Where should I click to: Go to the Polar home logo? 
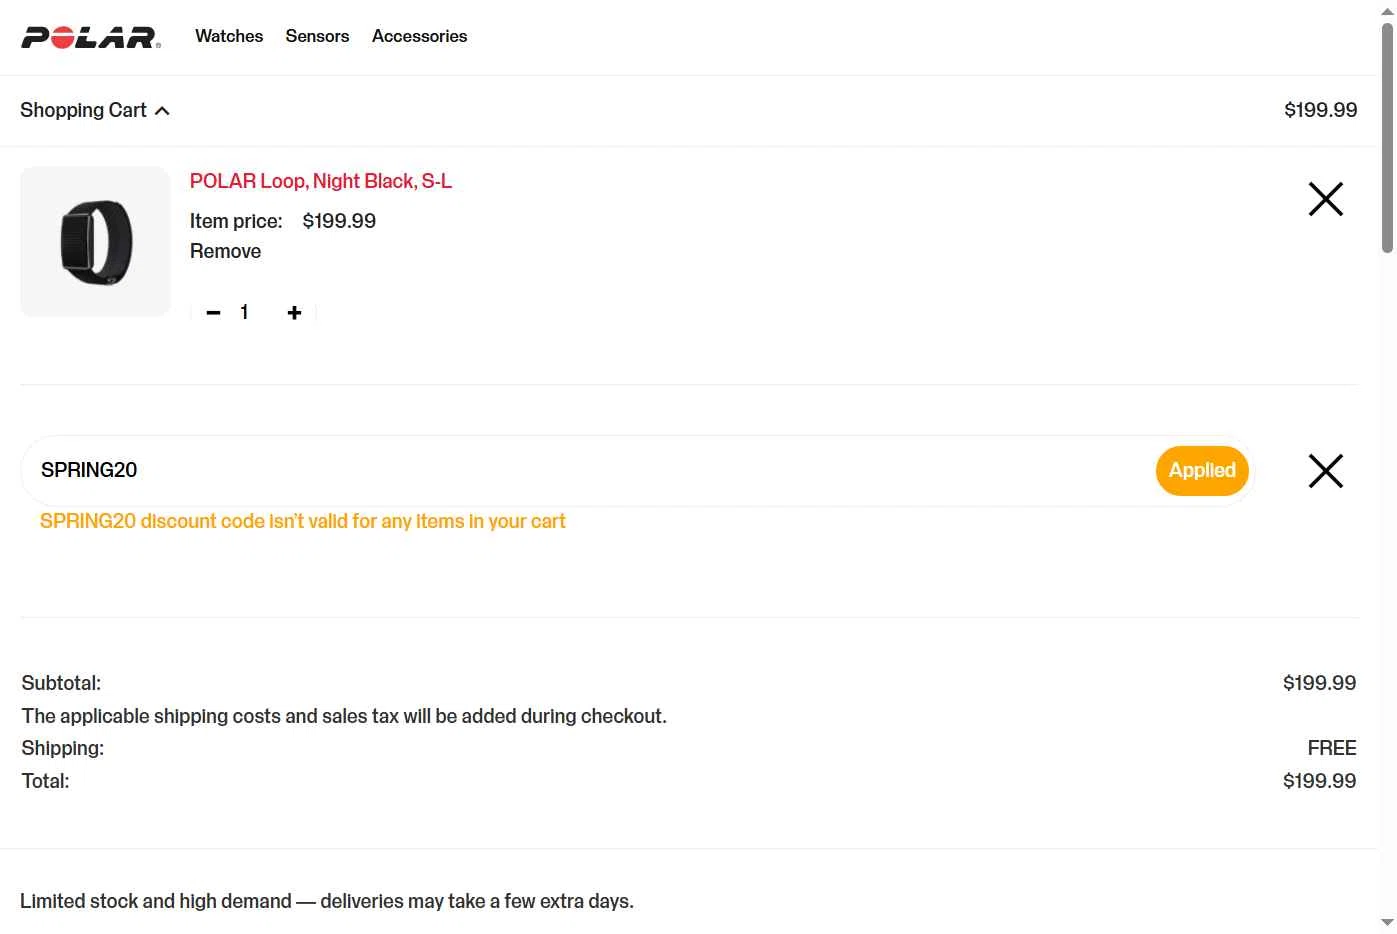[x=91, y=37]
